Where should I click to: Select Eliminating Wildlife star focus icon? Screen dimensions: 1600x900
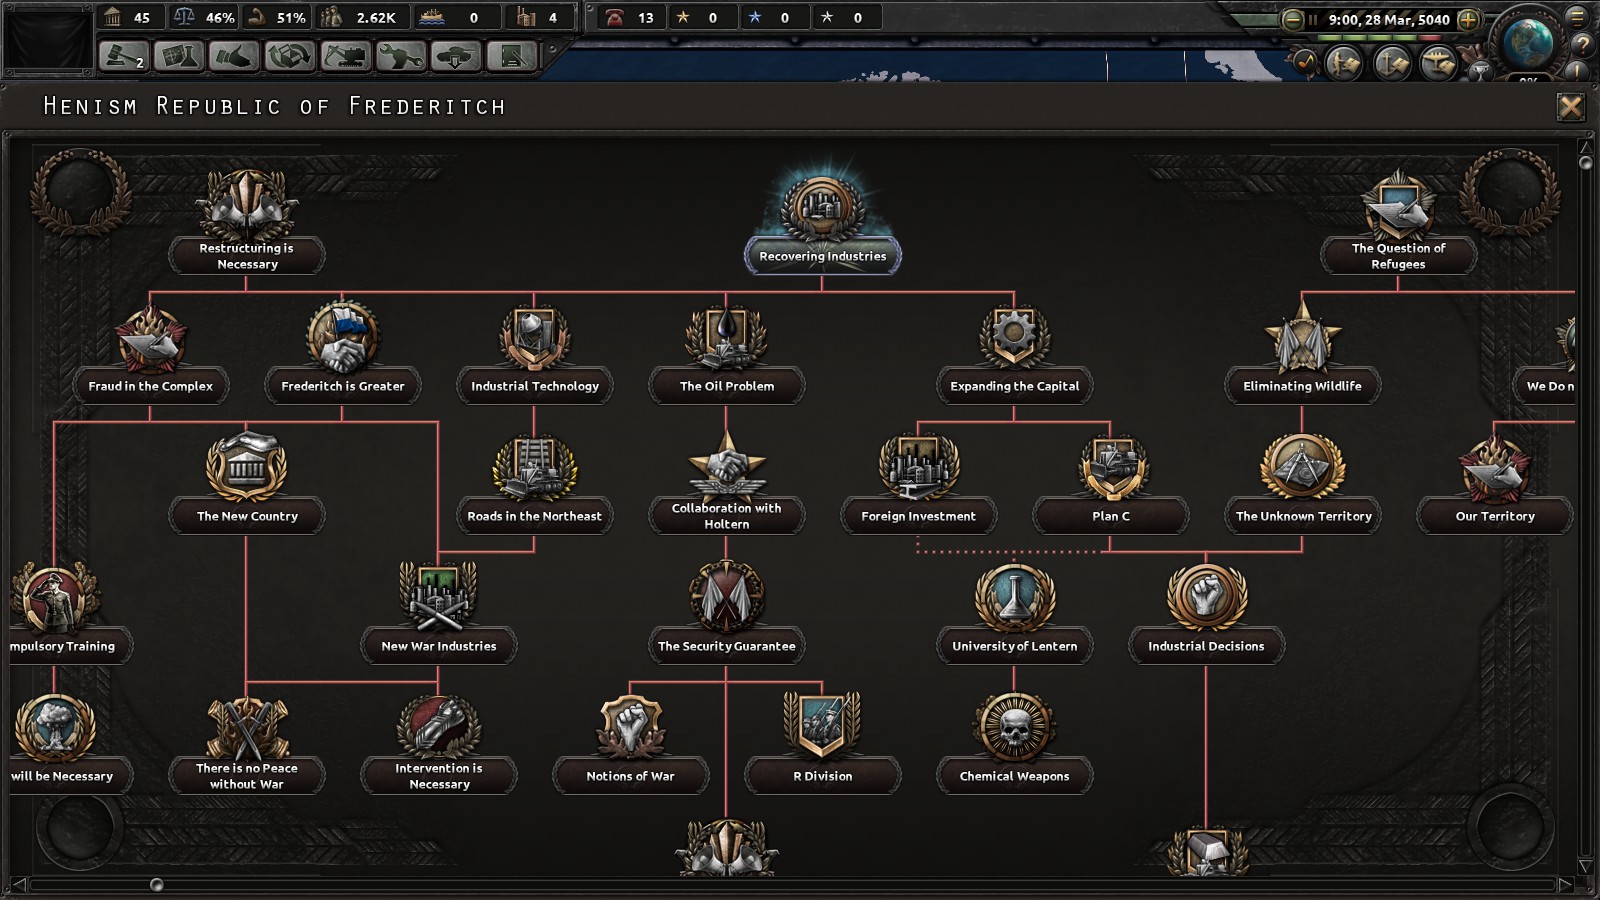[1302, 338]
